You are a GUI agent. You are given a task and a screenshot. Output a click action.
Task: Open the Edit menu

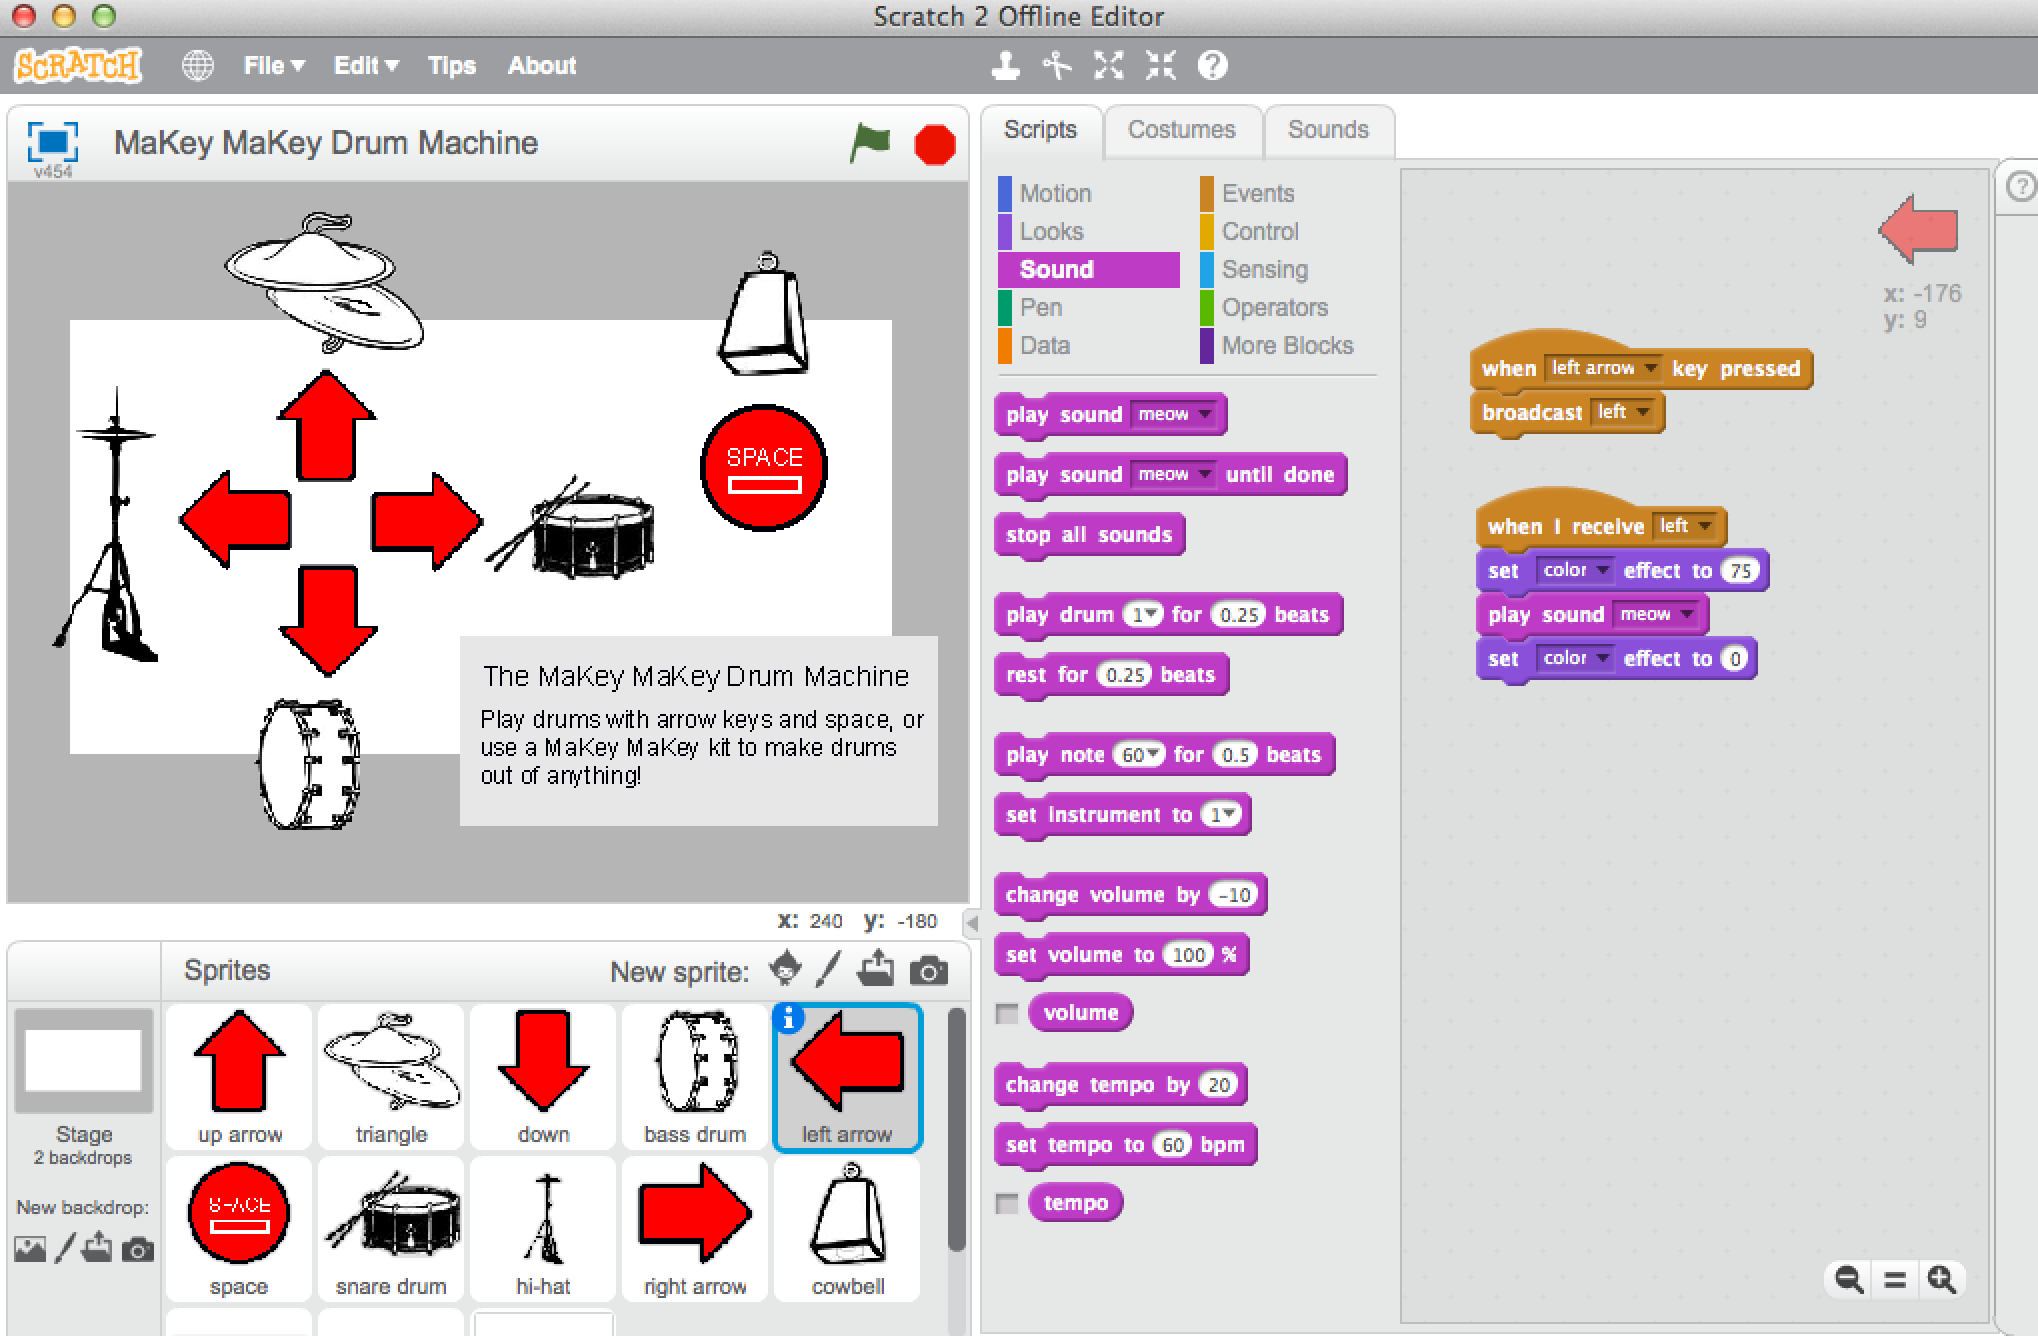click(x=362, y=65)
